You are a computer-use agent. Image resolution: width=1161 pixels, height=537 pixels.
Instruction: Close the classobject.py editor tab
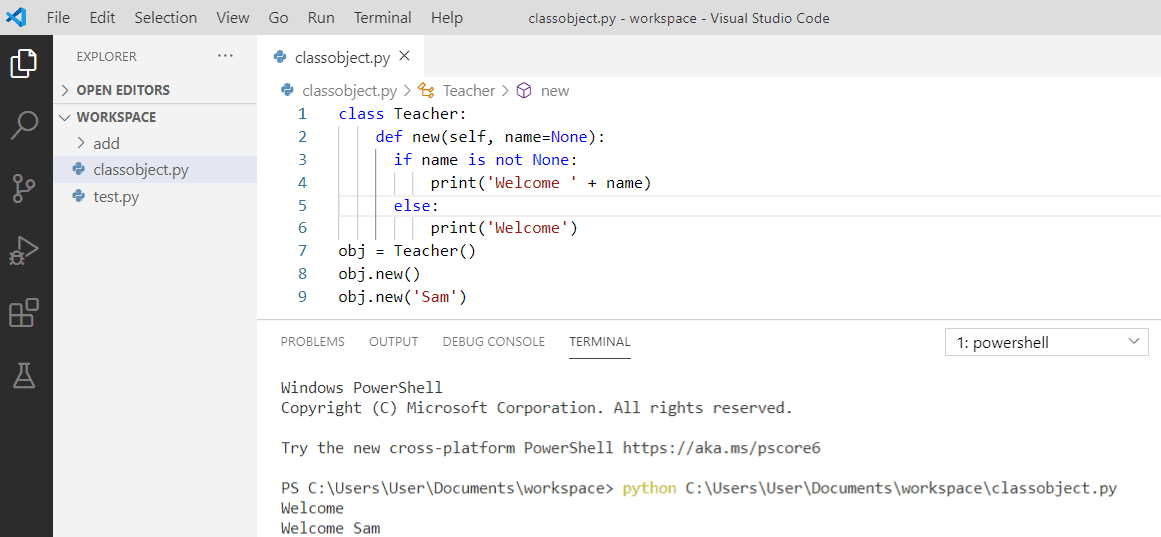pos(404,56)
